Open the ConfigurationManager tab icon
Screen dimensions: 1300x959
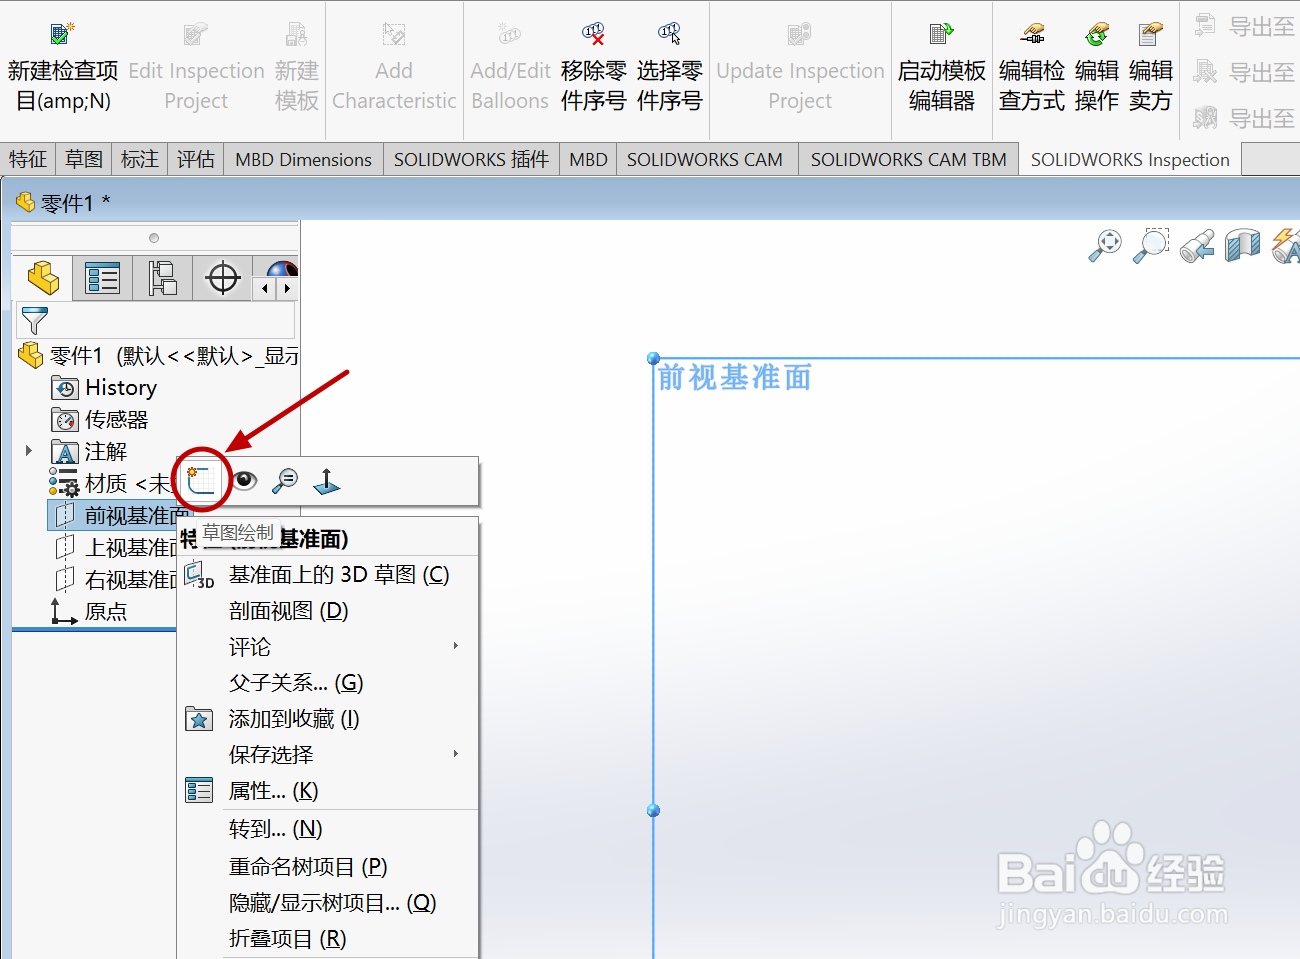[162, 278]
